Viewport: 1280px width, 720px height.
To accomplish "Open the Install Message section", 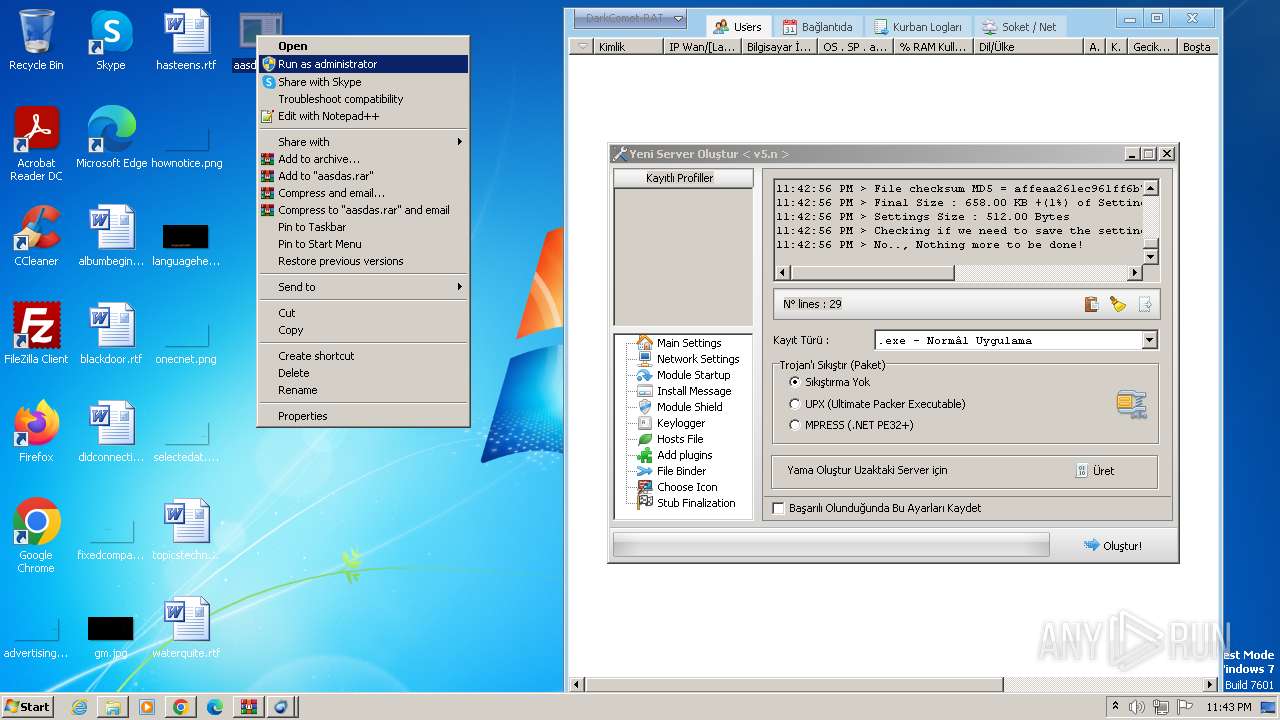I will 694,391.
